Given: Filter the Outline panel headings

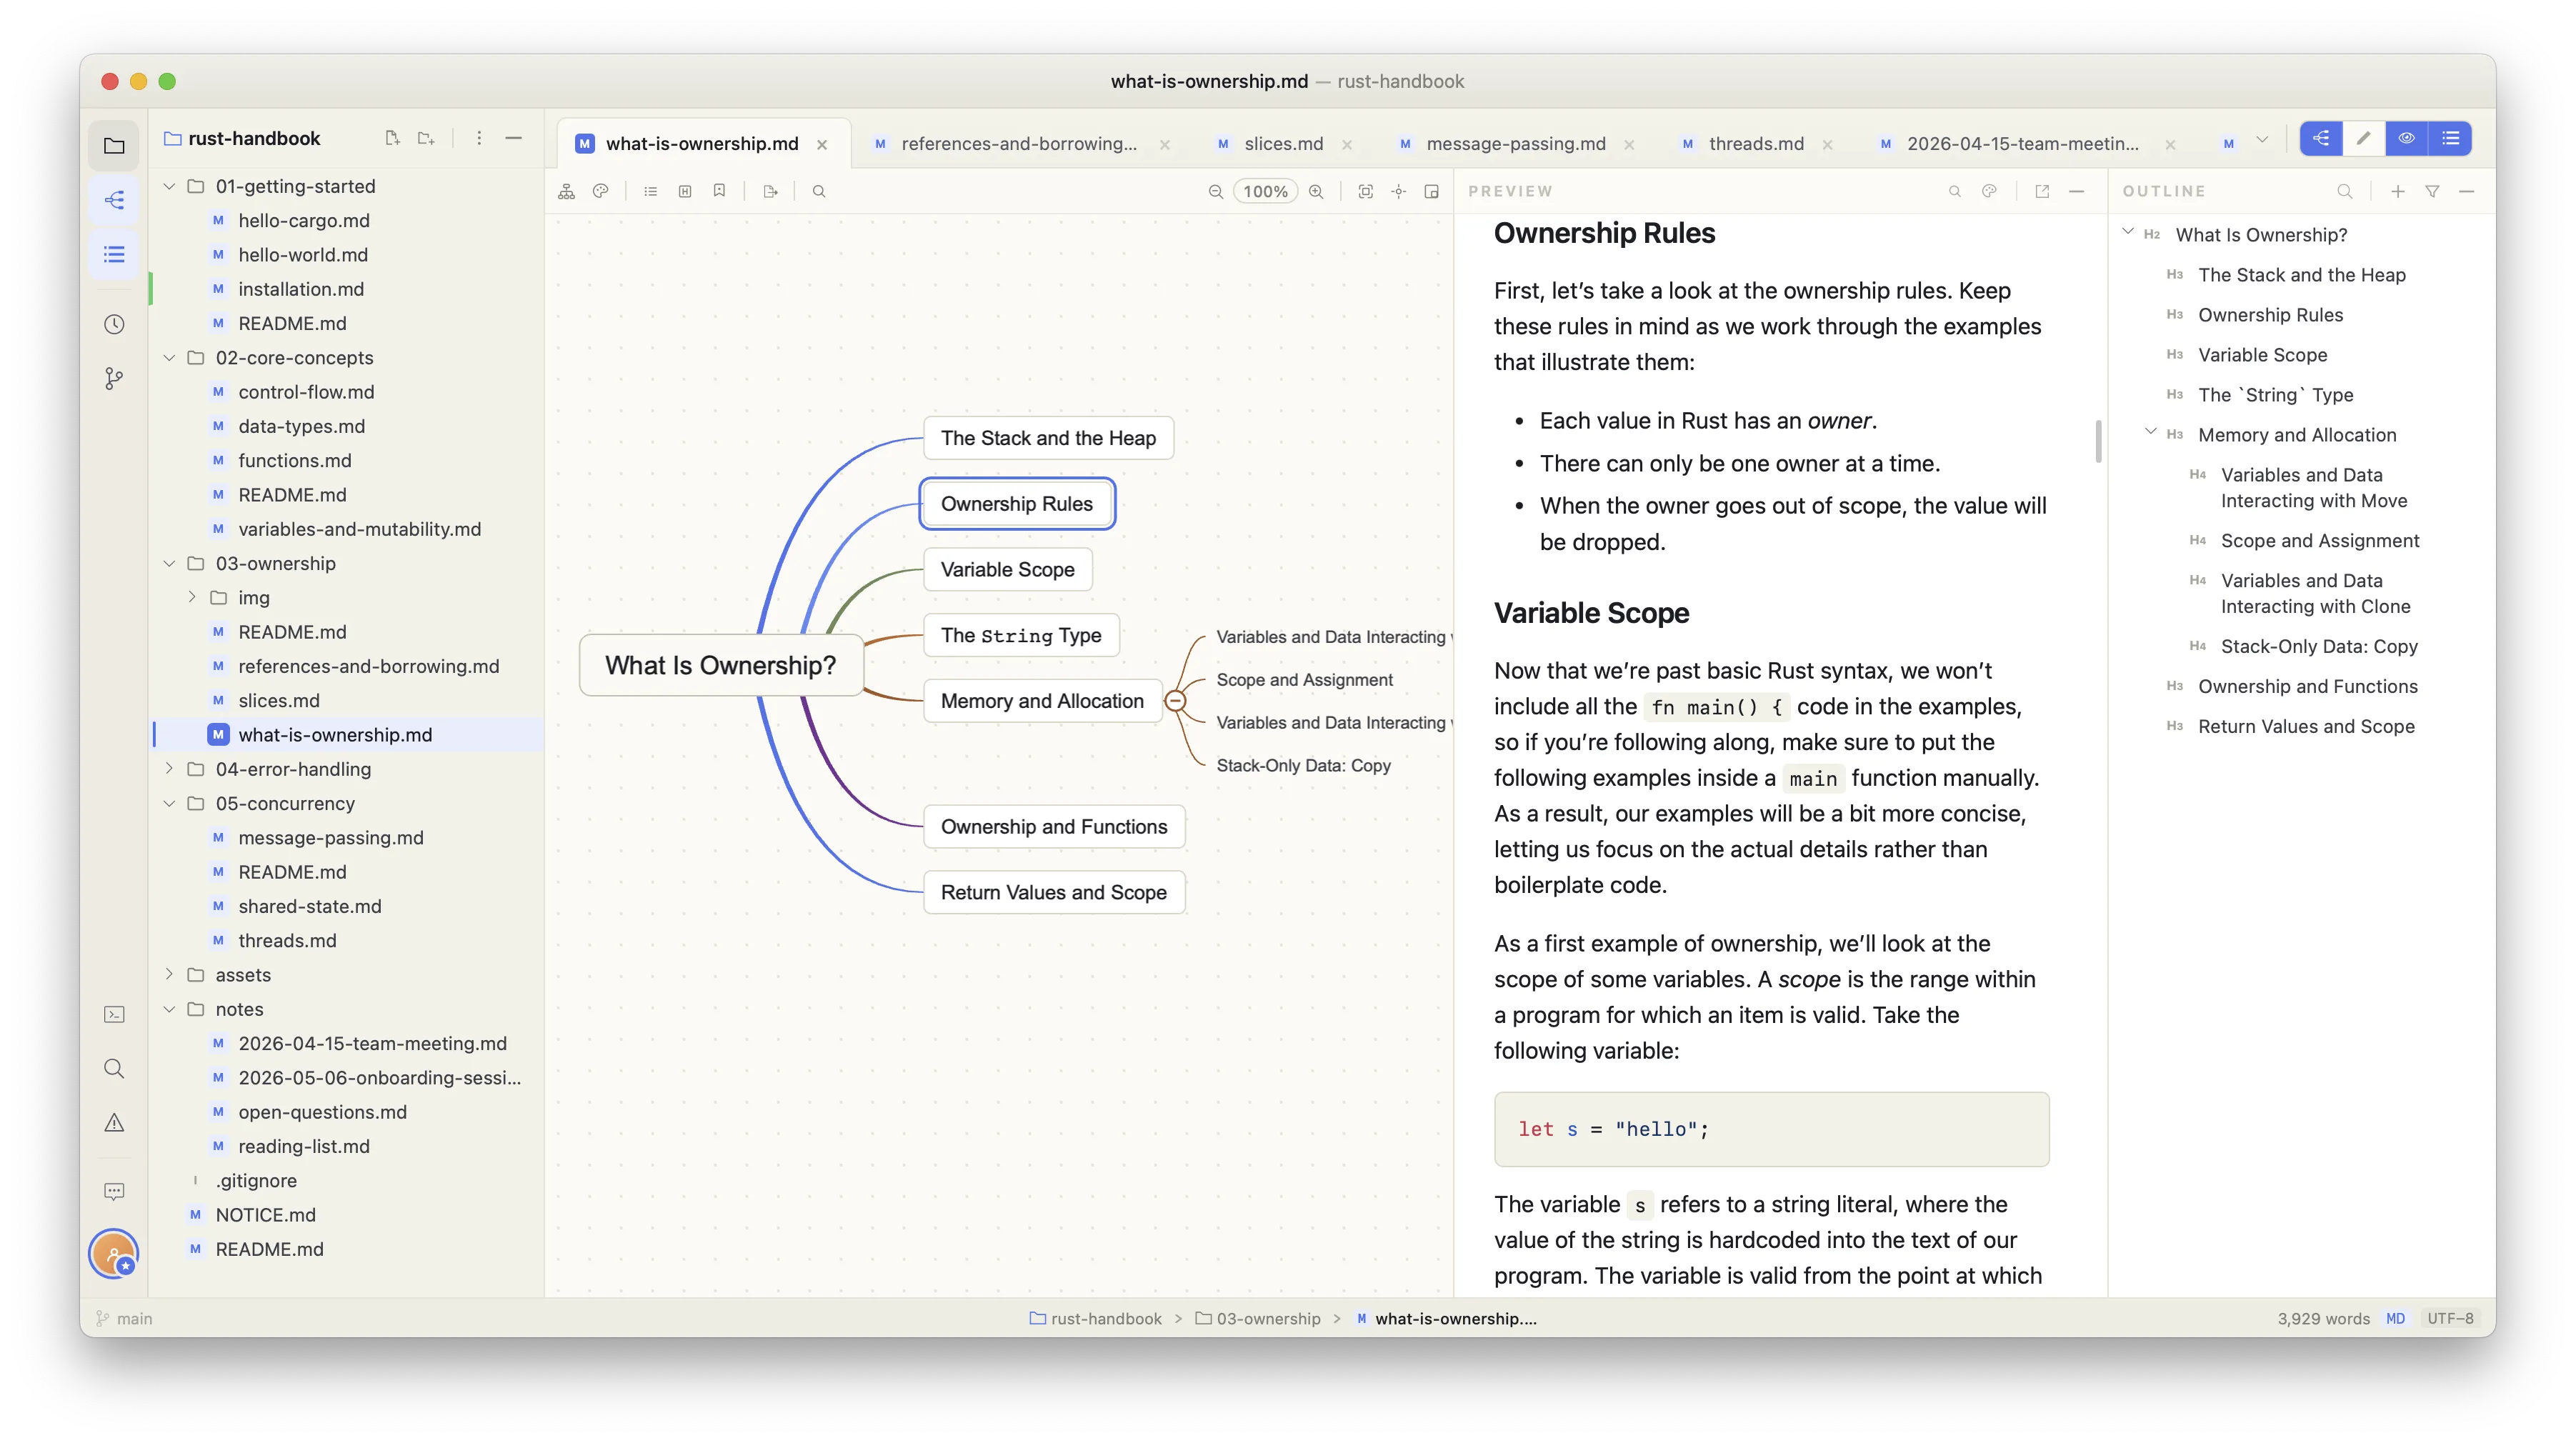Looking at the screenshot, I should pyautogui.click(x=2432, y=191).
